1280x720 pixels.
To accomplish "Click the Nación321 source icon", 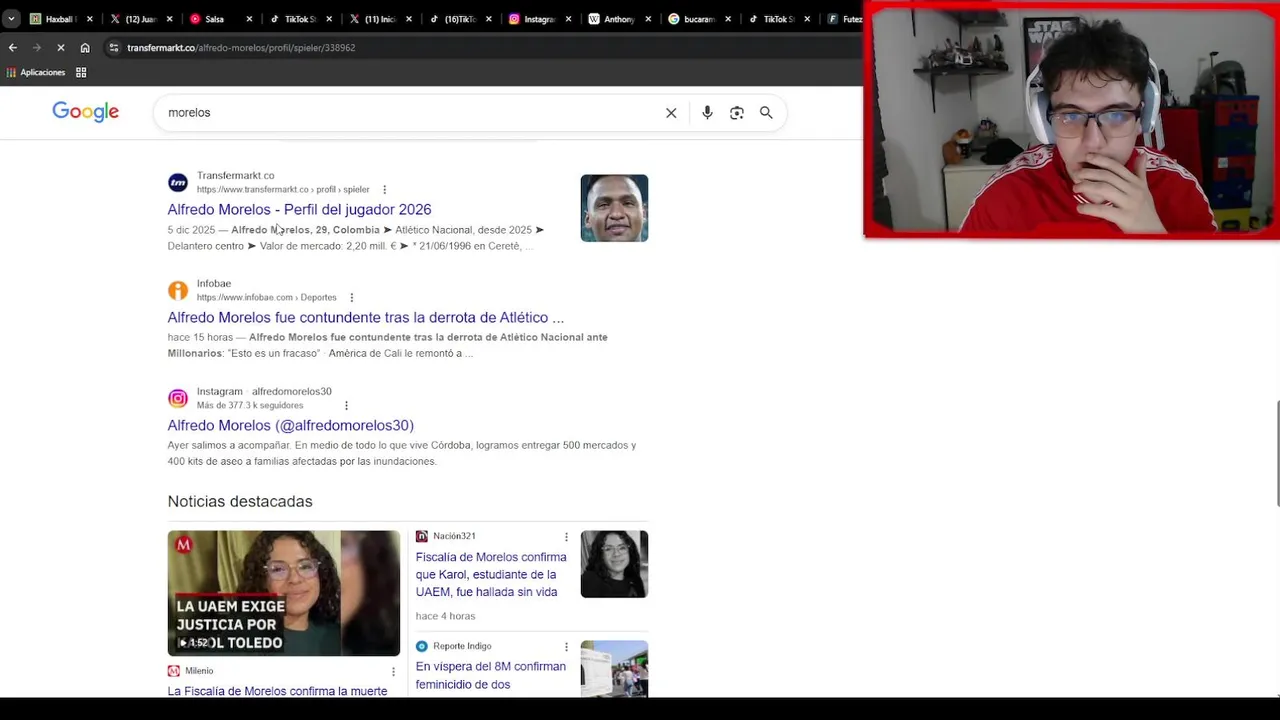I will pyautogui.click(x=422, y=536).
